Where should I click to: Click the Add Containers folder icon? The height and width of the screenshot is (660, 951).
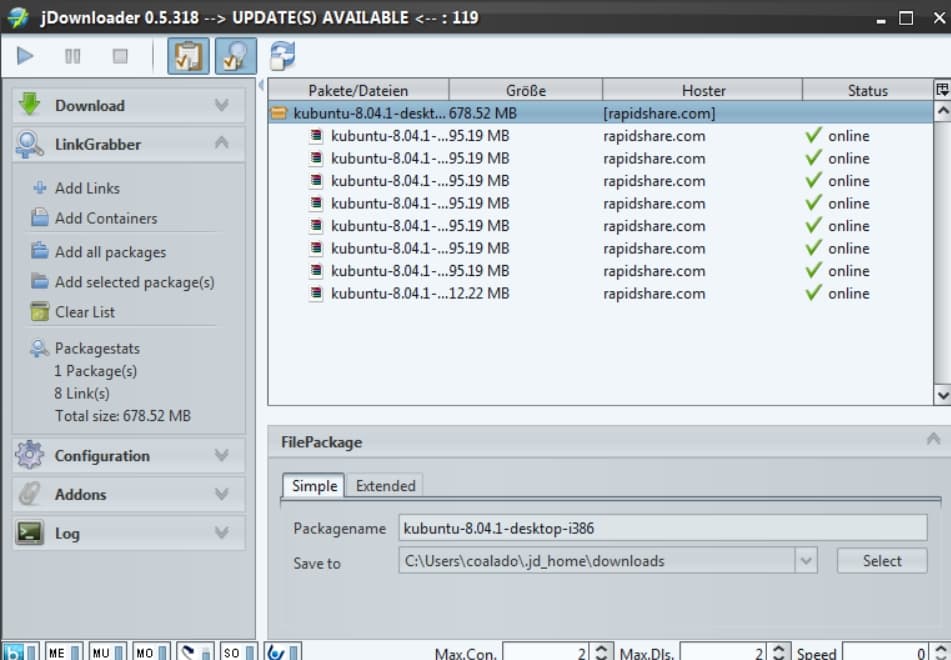click(40, 217)
